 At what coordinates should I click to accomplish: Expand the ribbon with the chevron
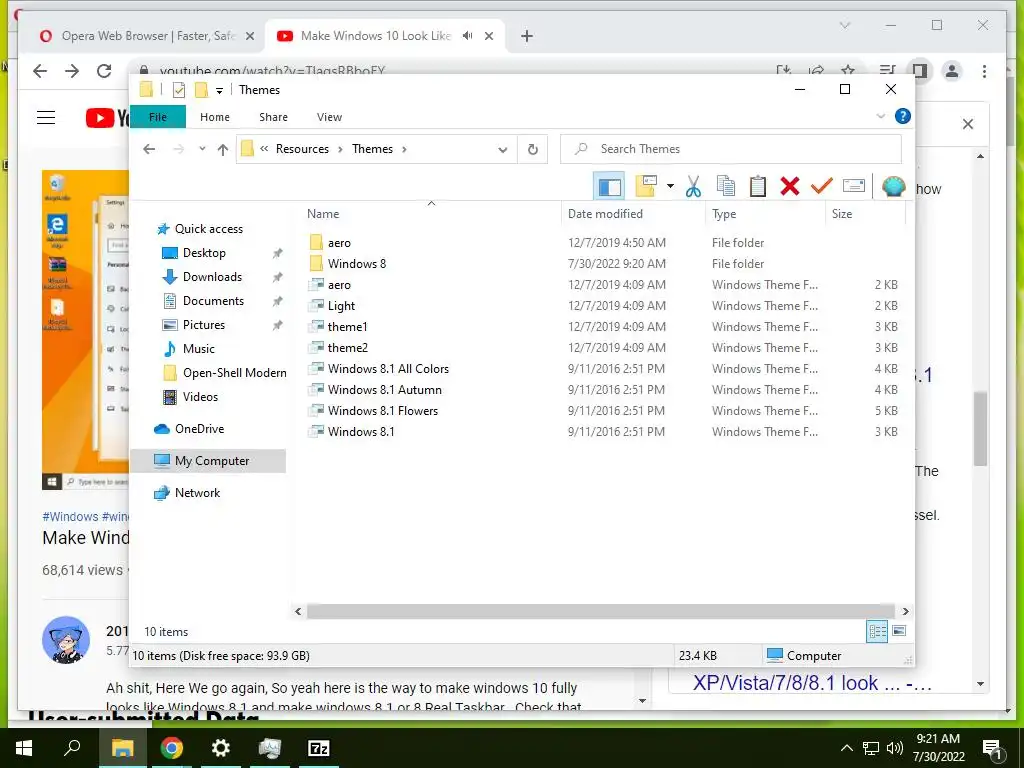(880, 116)
